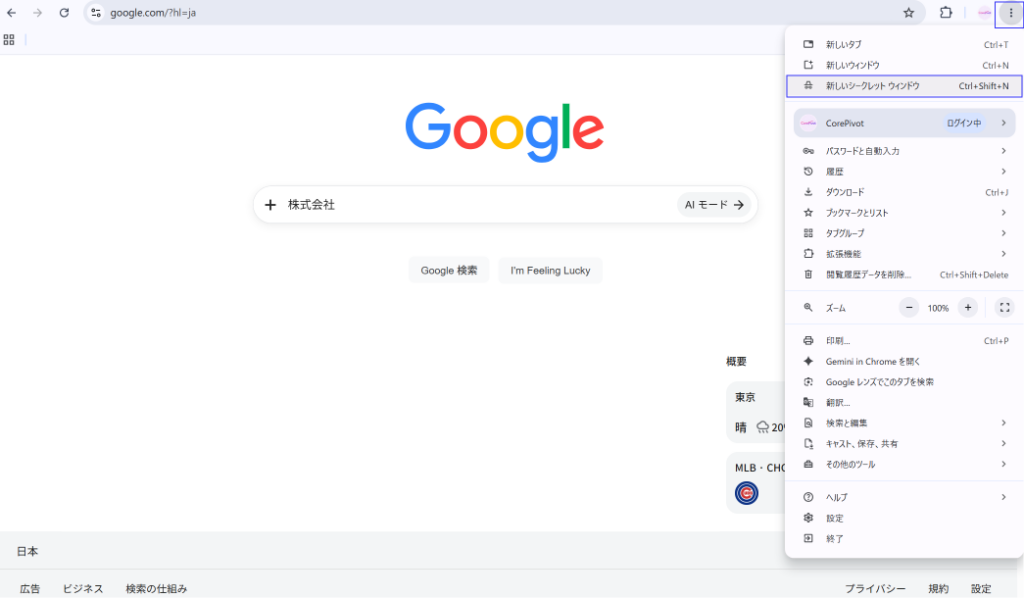Select Google レンズでこのタブを検索
The image size is (1024, 598).
pos(904,382)
